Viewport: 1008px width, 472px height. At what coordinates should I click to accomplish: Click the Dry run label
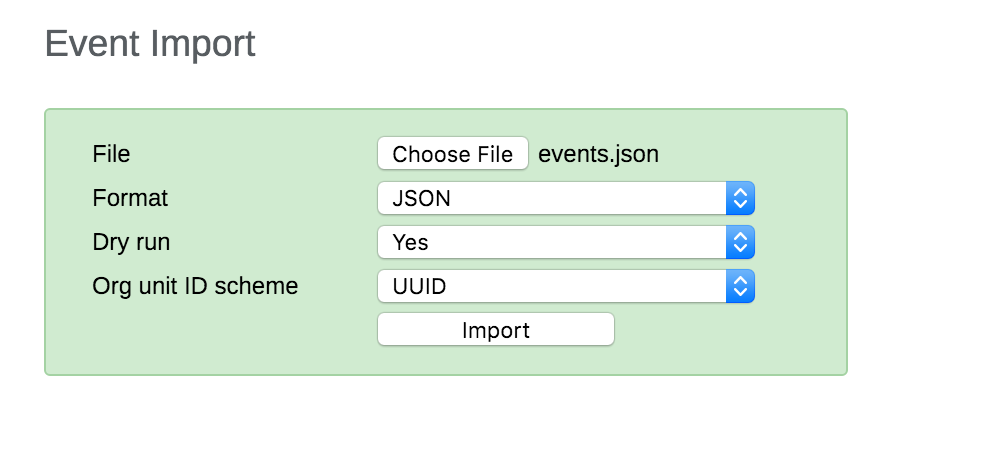coord(130,242)
